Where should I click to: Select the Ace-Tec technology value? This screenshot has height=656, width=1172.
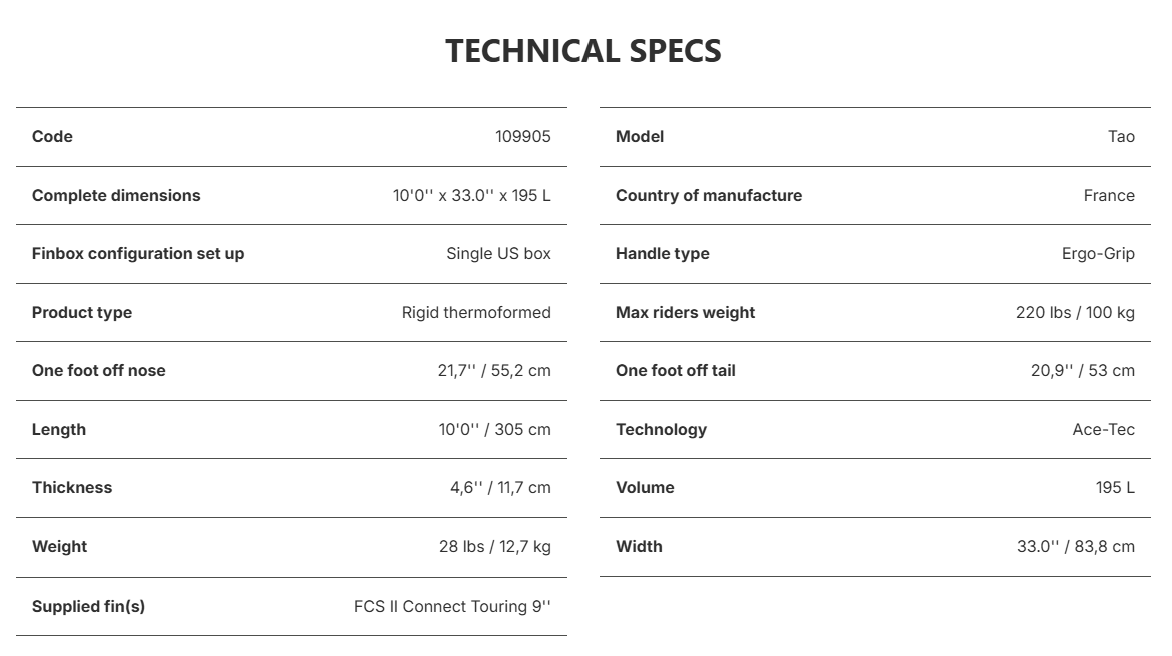pyautogui.click(x=1103, y=430)
